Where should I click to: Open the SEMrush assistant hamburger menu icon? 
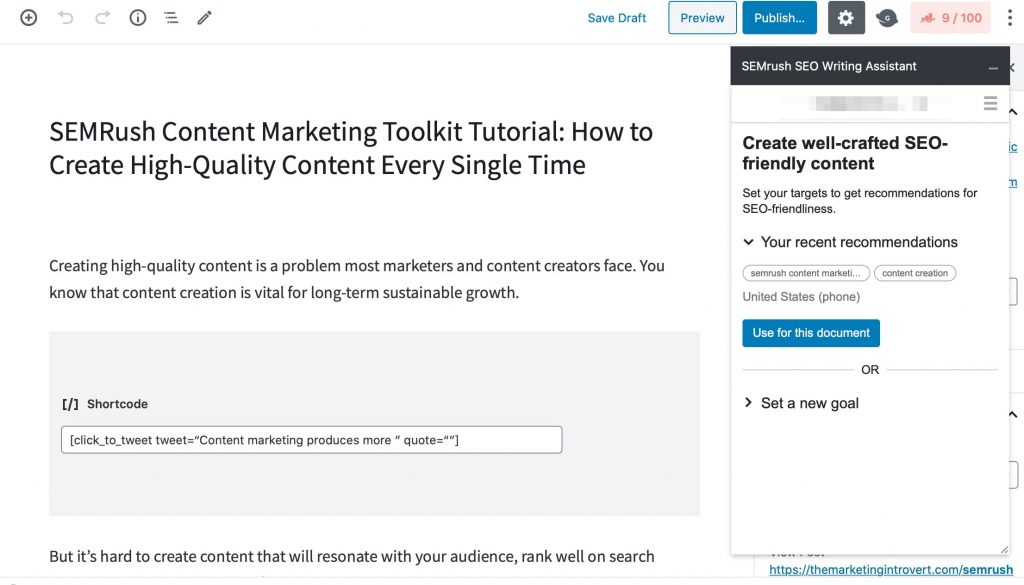pos(990,103)
